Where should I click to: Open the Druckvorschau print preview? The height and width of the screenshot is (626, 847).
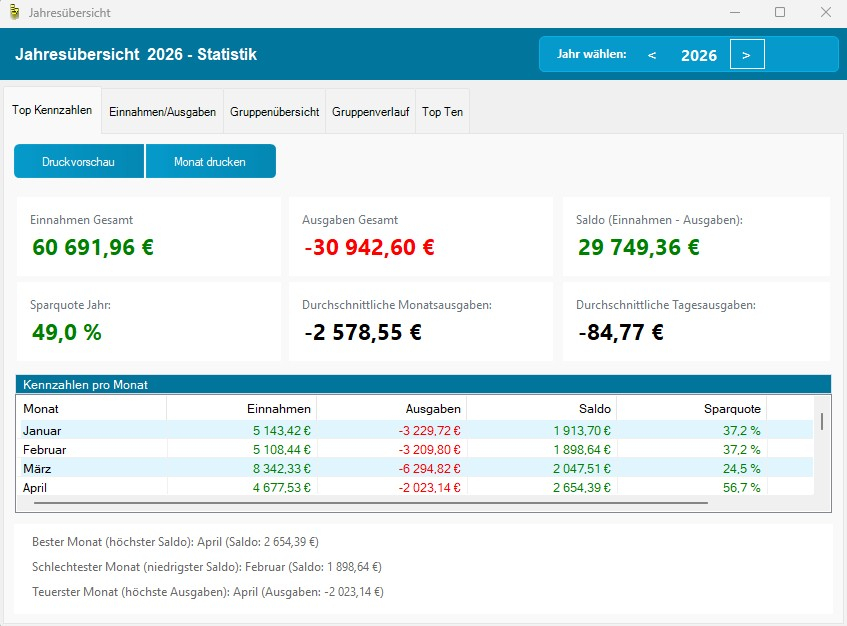78,161
